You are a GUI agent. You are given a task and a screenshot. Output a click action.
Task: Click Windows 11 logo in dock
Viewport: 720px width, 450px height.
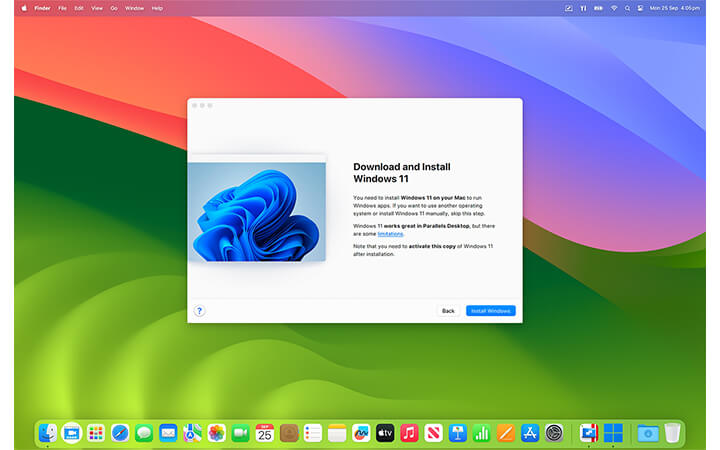pos(613,433)
